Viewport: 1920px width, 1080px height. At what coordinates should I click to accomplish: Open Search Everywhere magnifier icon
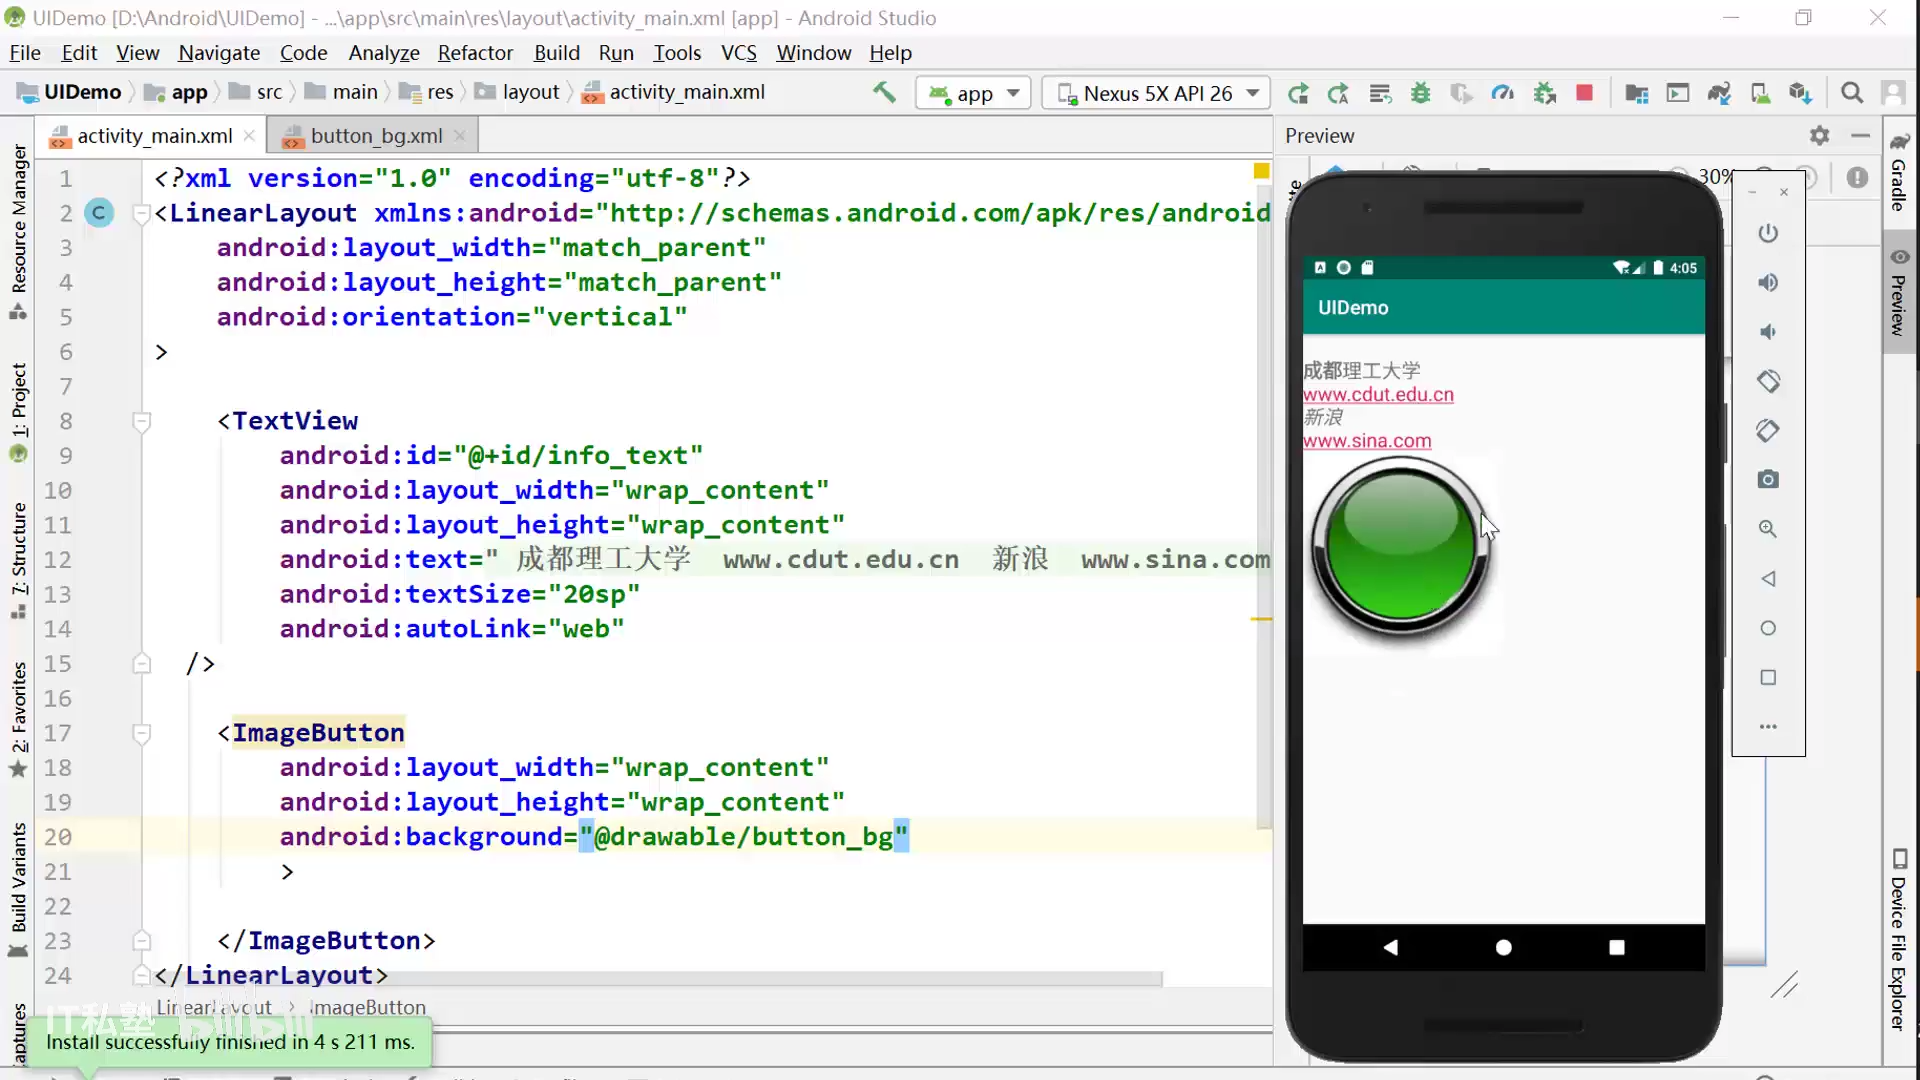[1852, 93]
